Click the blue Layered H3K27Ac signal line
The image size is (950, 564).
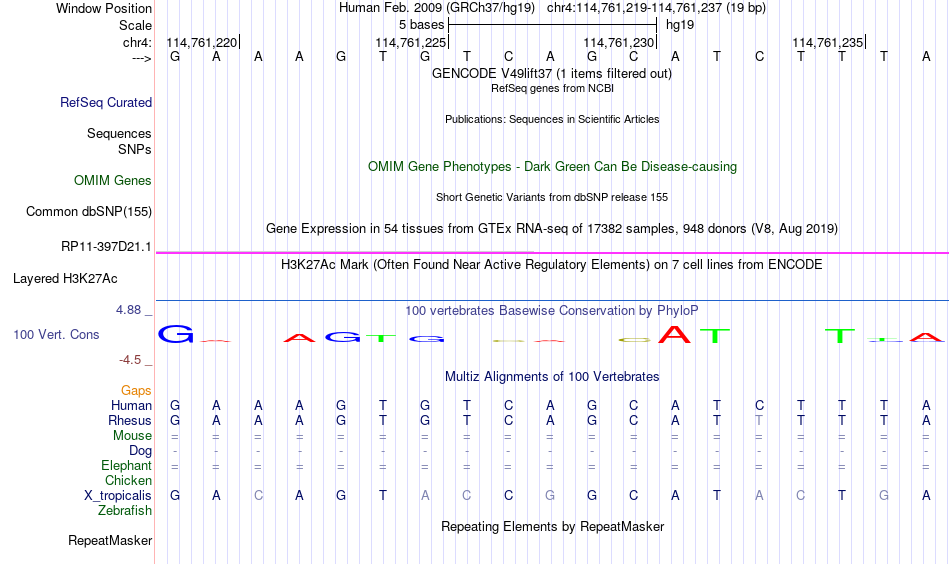pos(552,300)
